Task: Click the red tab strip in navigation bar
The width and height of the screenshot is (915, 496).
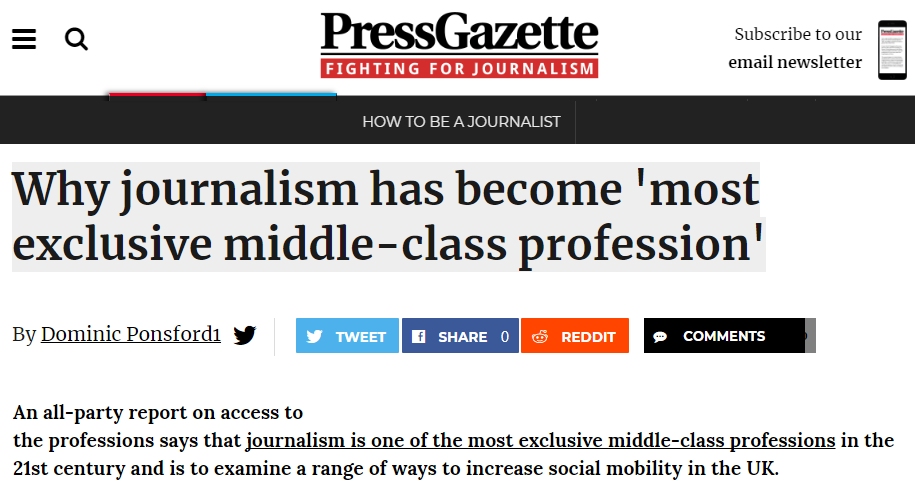Action: (156, 95)
